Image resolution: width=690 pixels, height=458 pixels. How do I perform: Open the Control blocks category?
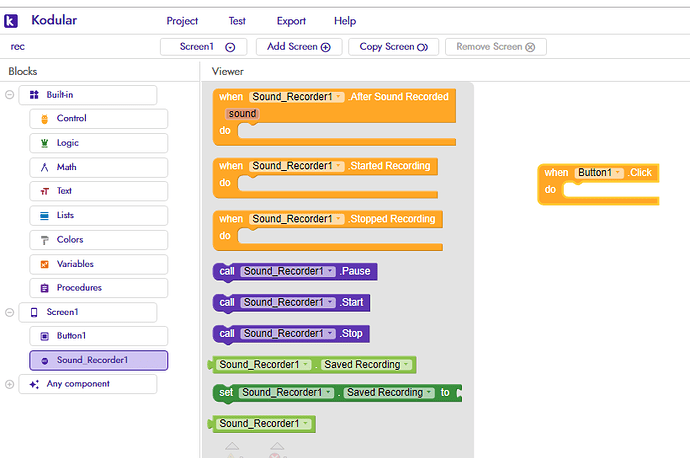(x=99, y=118)
